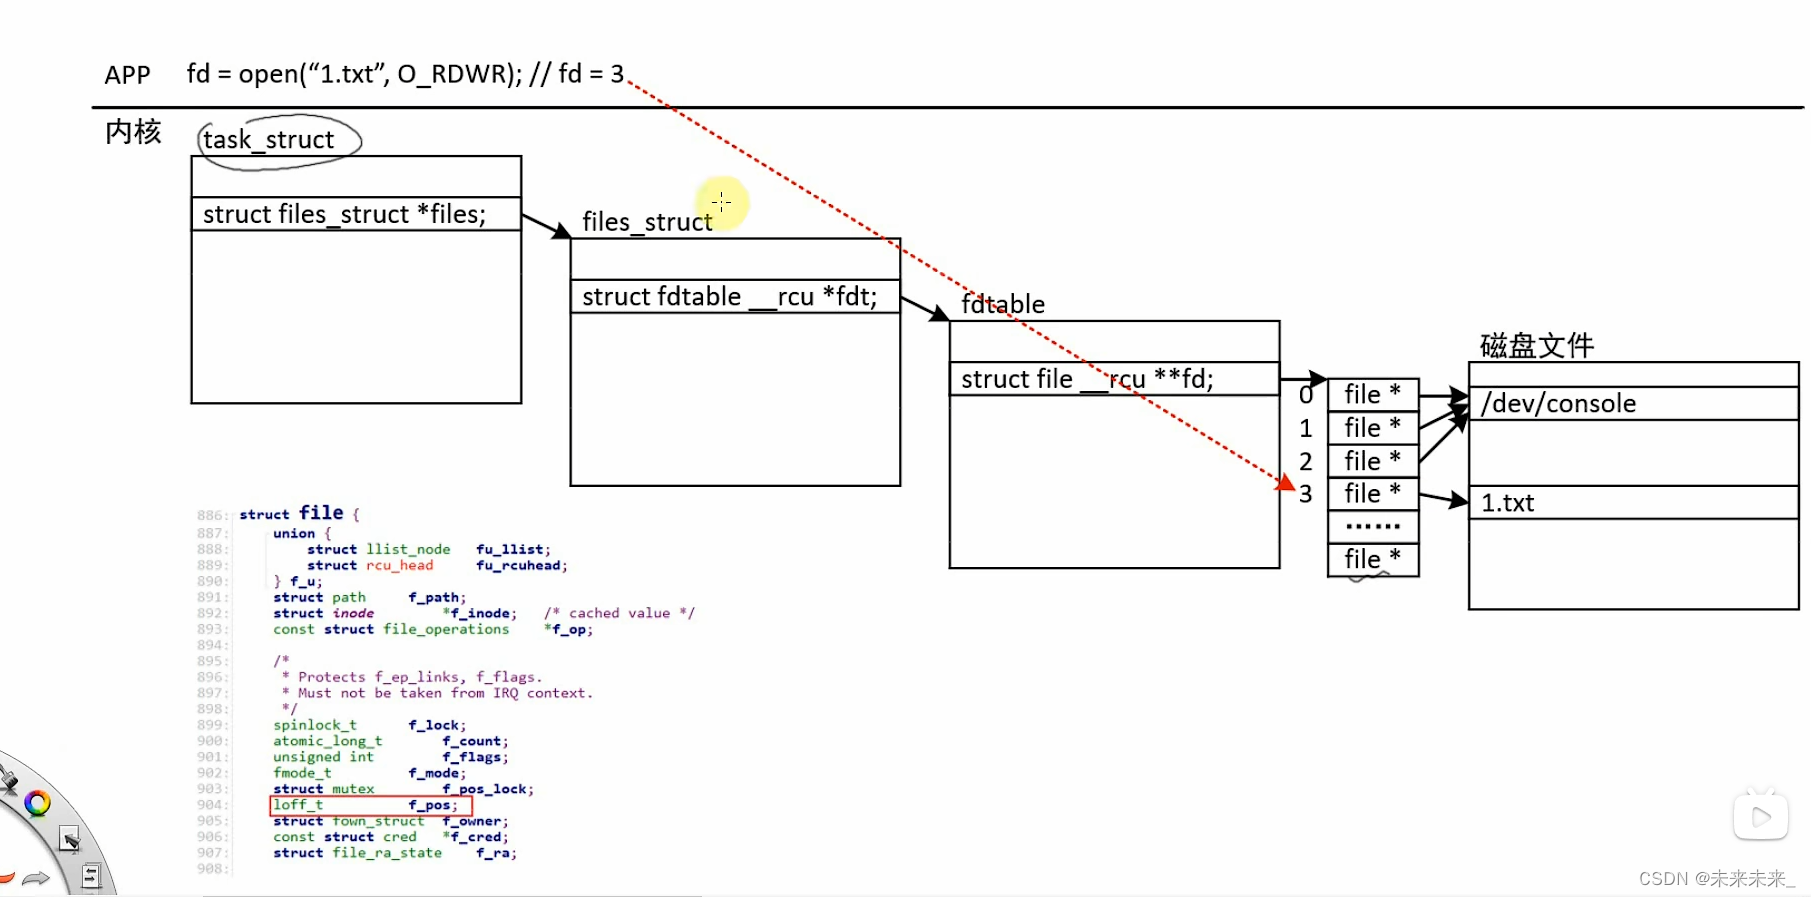This screenshot has width=1811, height=897.
Task: Click 'file *' cell at index 1
Action: (1373, 427)
